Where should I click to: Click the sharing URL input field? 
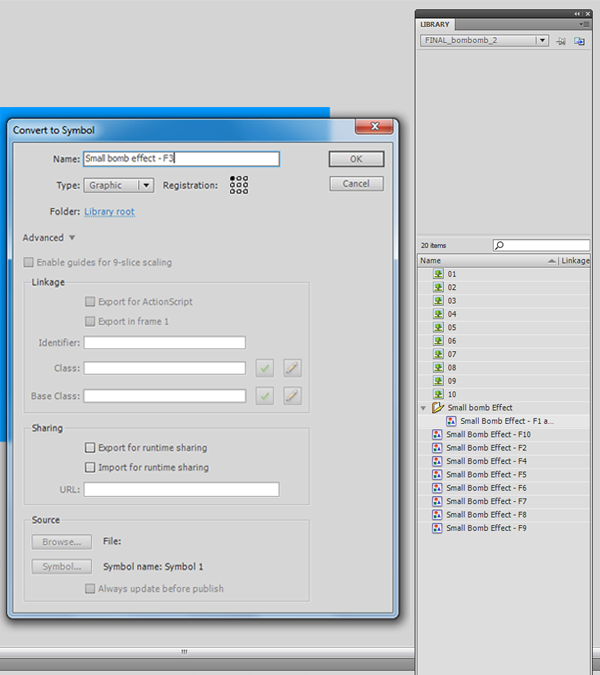click(x=181, y=489)
